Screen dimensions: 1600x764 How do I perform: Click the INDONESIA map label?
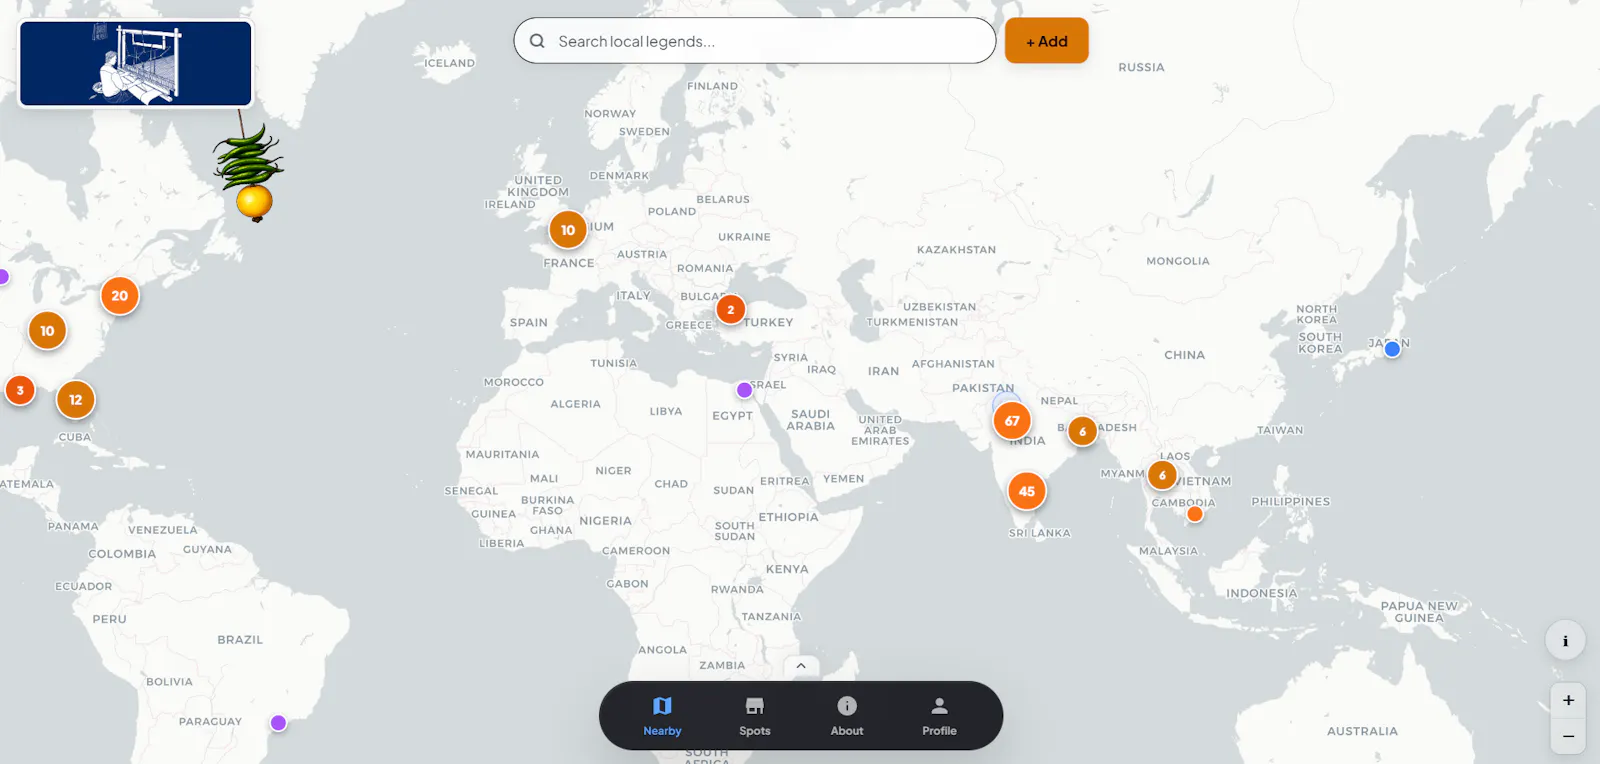pos(1262,594)
